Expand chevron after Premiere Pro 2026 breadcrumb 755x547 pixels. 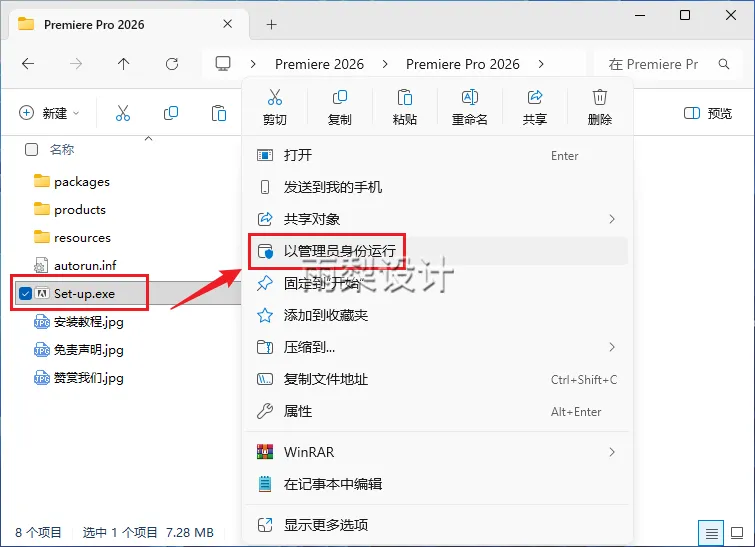click(541, 64)
